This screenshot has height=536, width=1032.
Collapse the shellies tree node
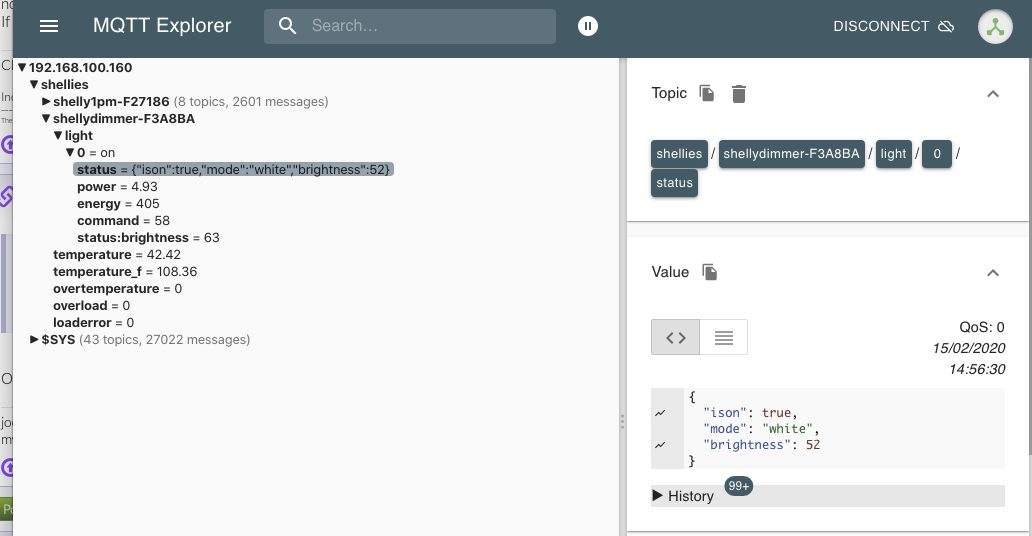point(34,84)
